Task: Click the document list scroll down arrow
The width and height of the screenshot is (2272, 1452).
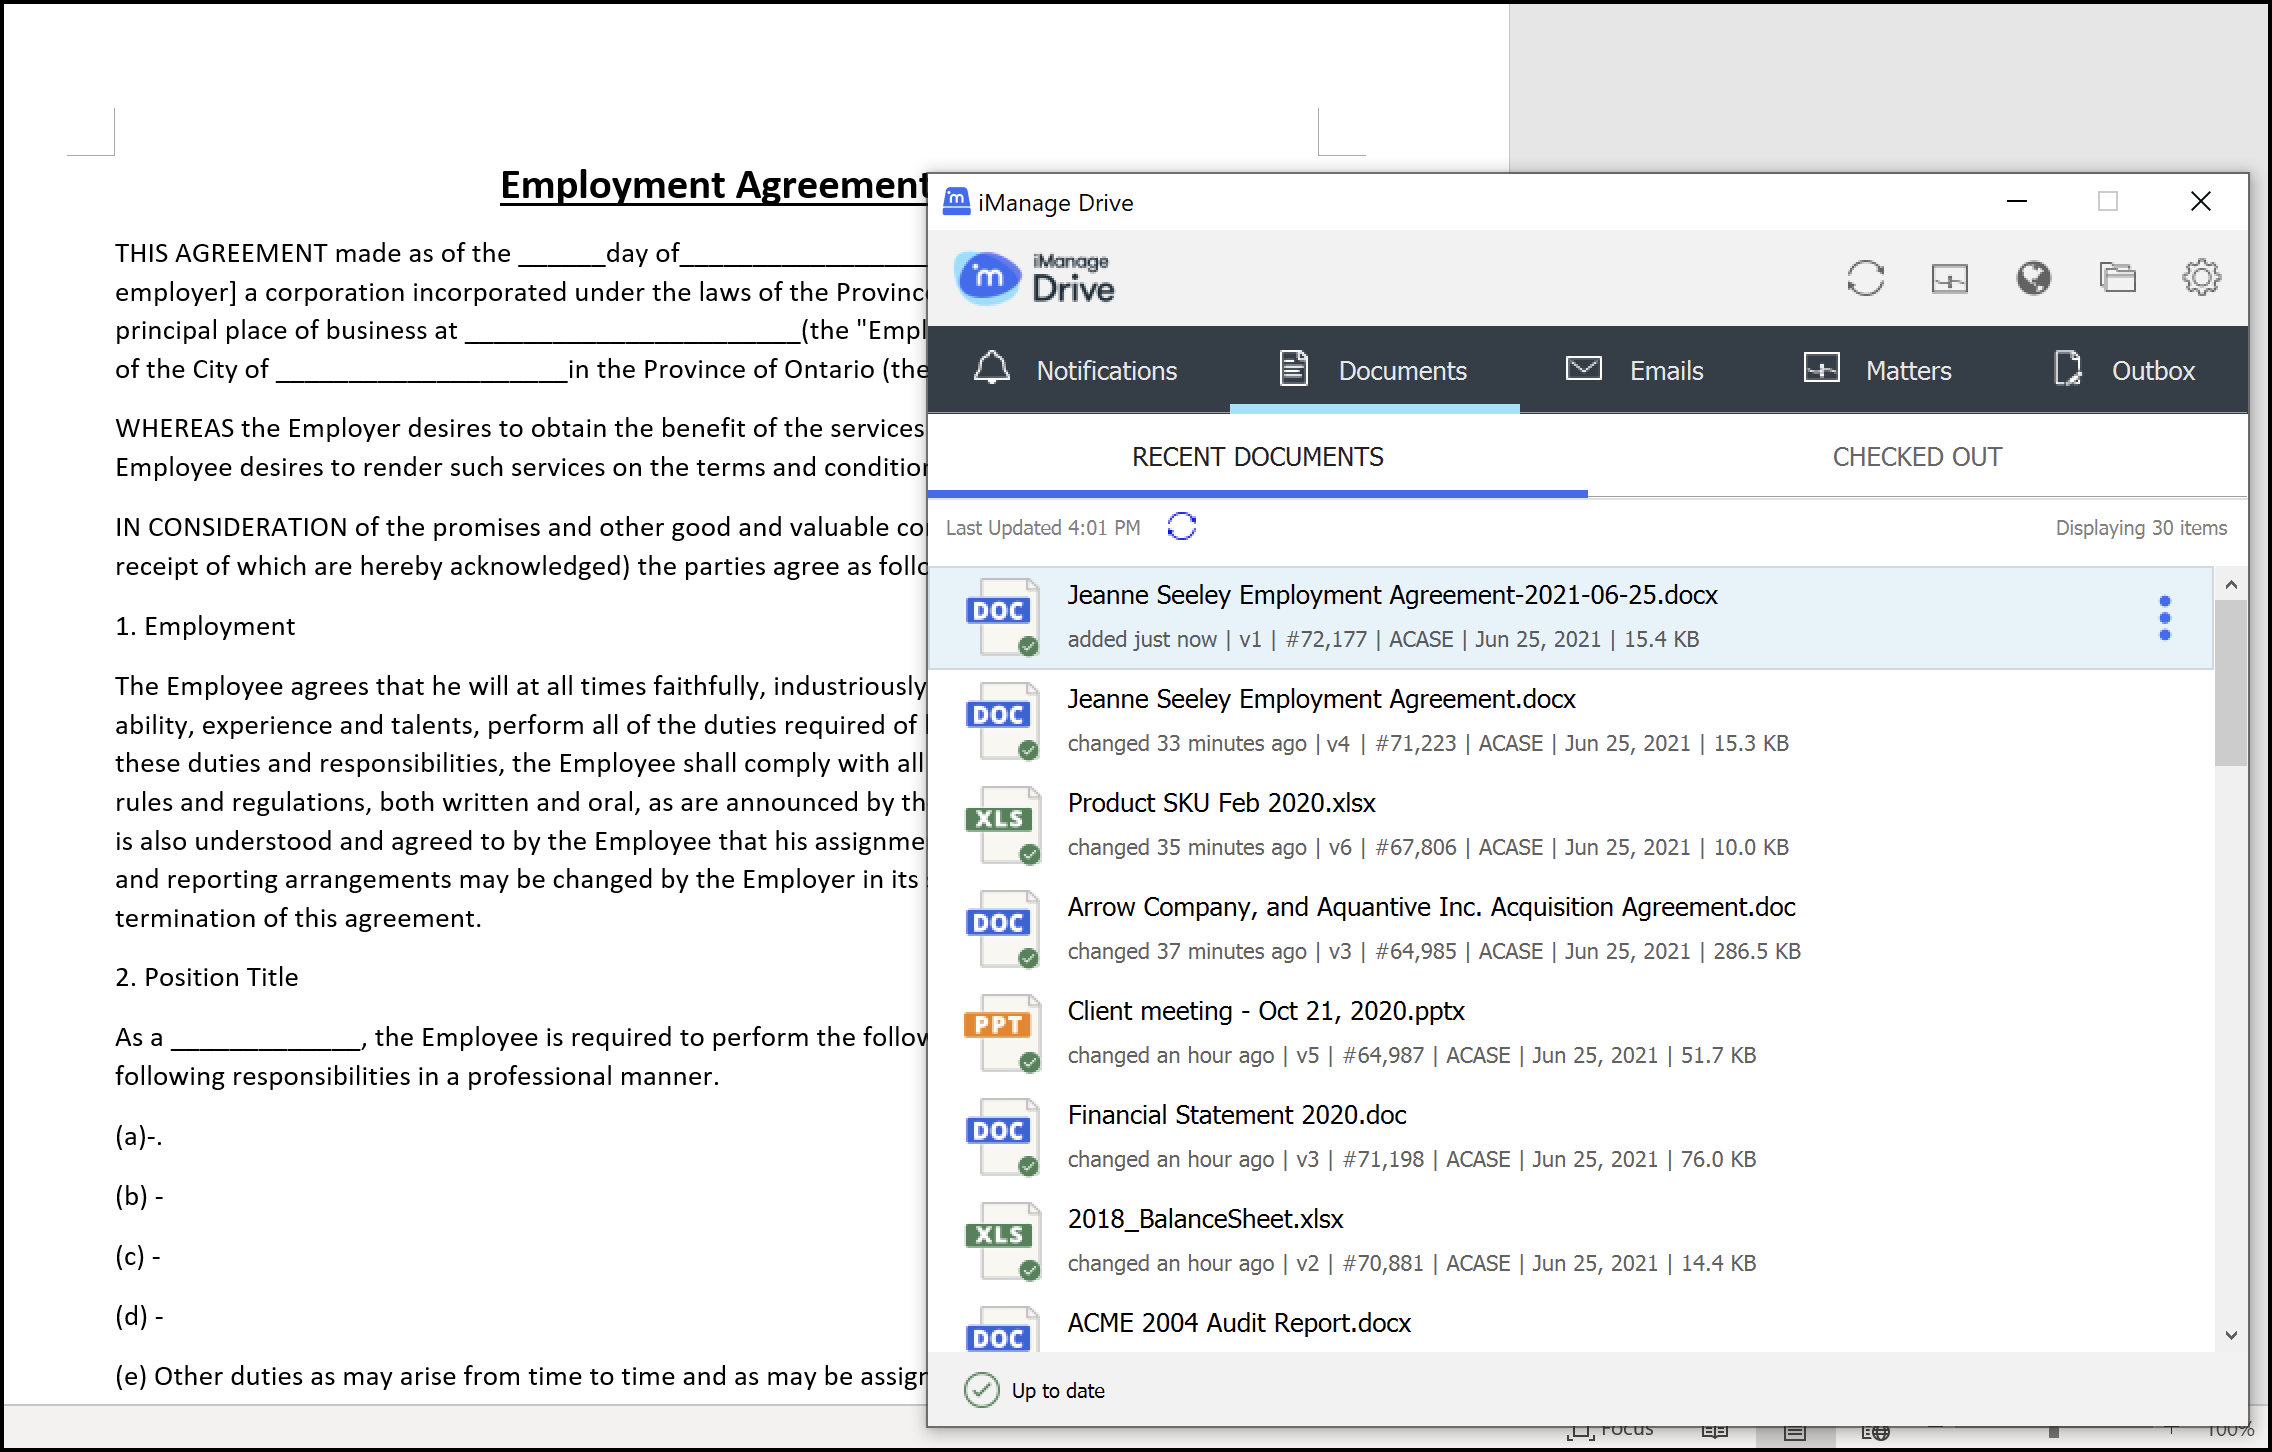Action: tap(2231, 1336)
